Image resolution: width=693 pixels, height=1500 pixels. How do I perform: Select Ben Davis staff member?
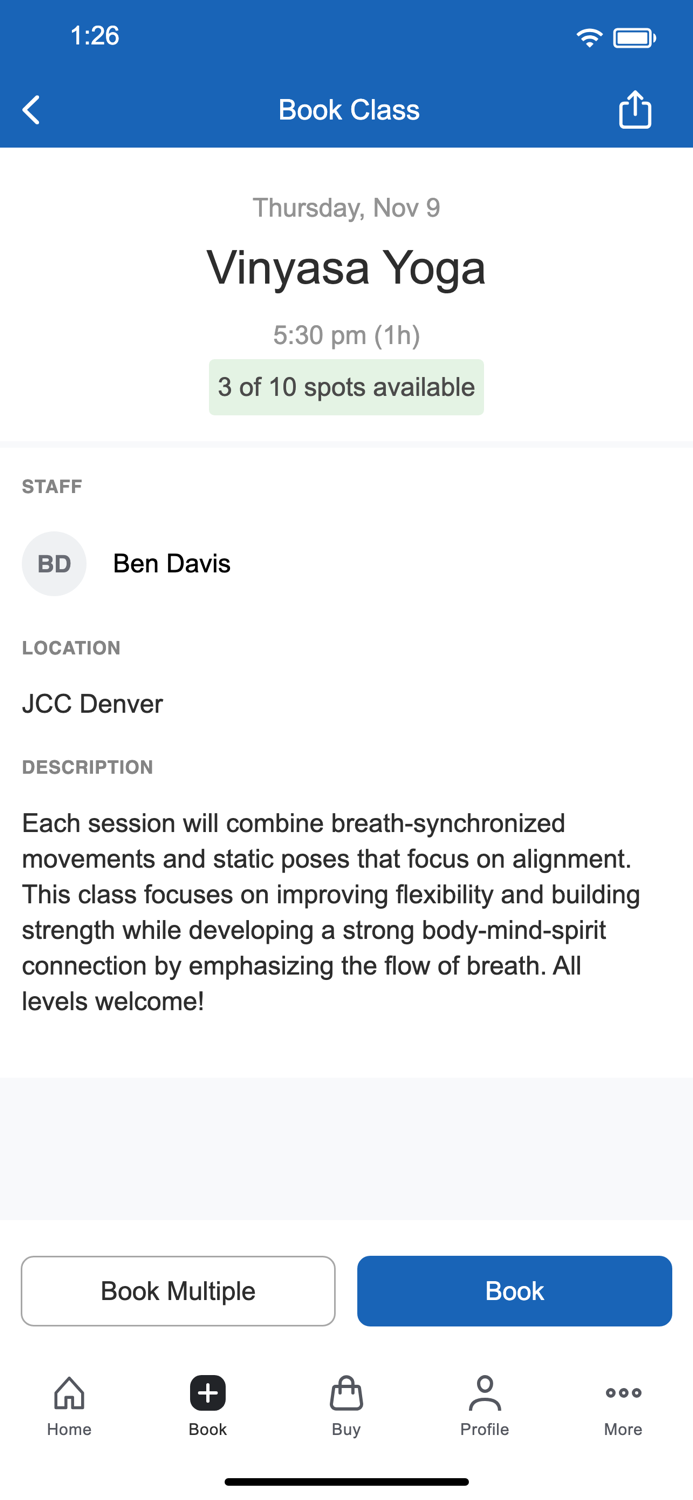171,563
